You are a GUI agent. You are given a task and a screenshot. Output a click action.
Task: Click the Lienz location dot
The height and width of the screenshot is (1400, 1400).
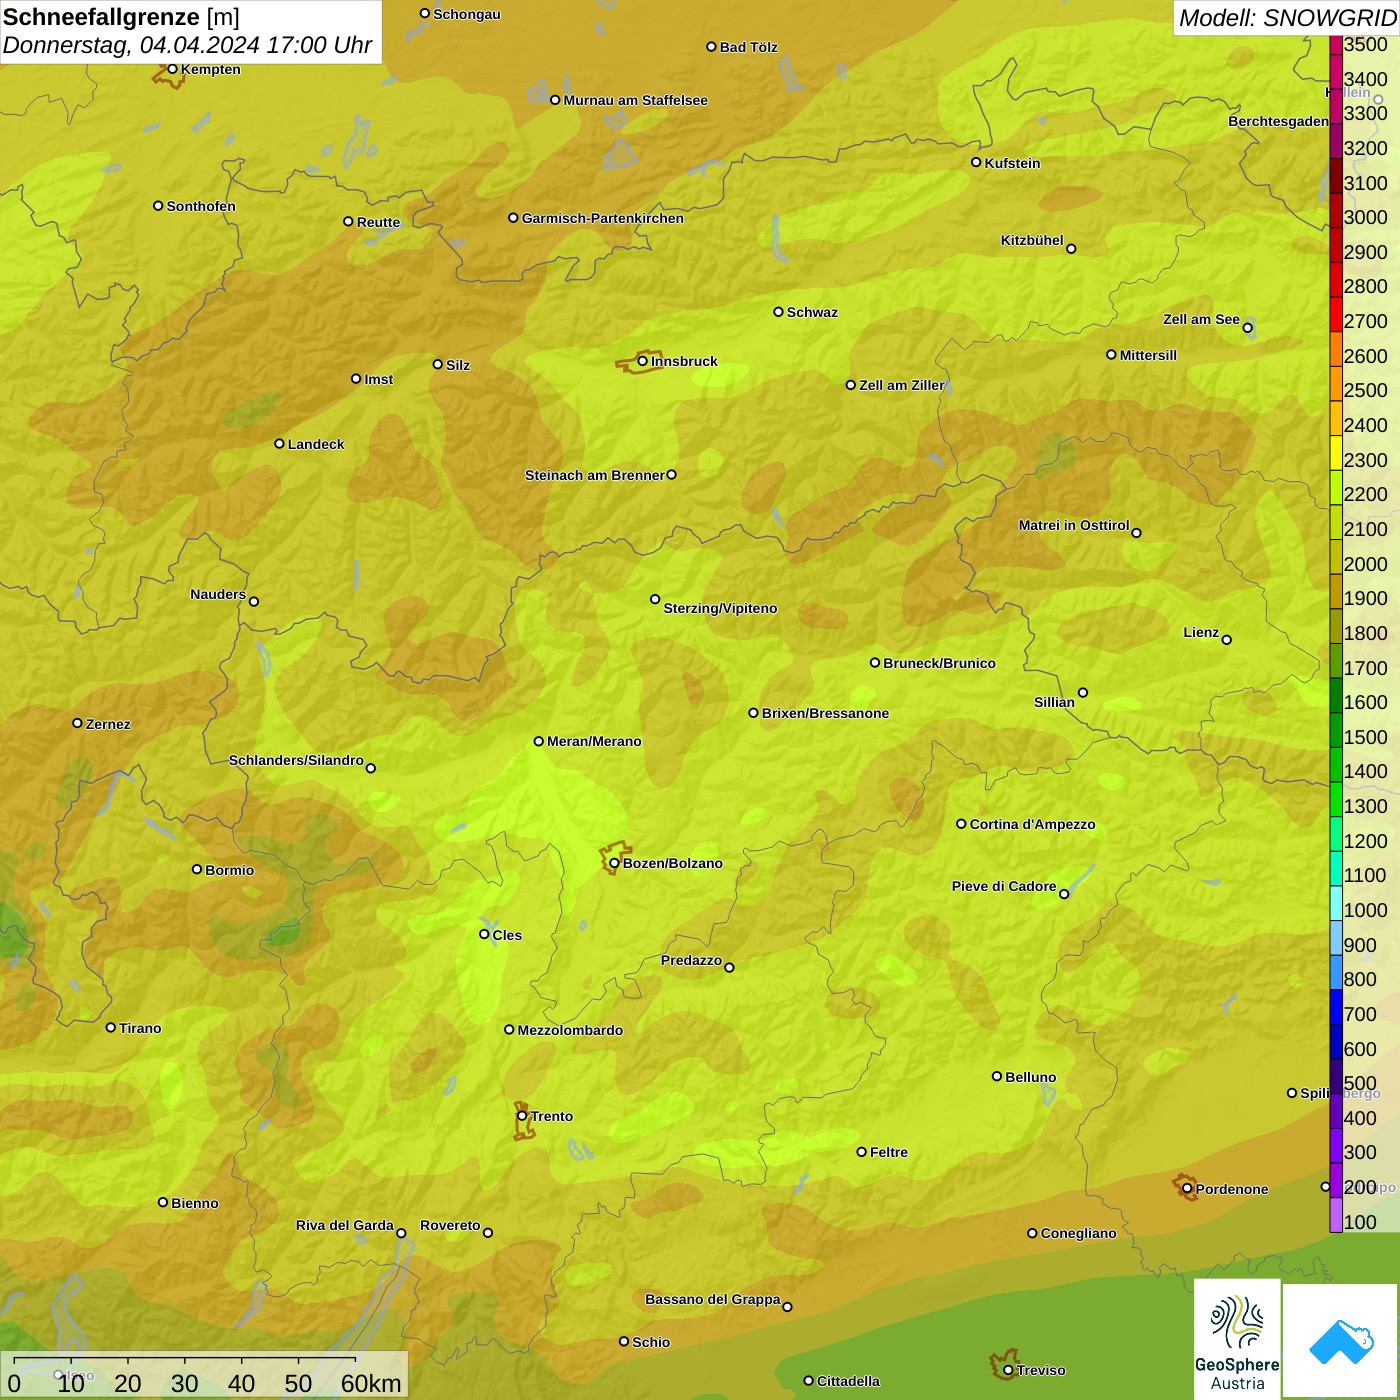[1227, 640]
